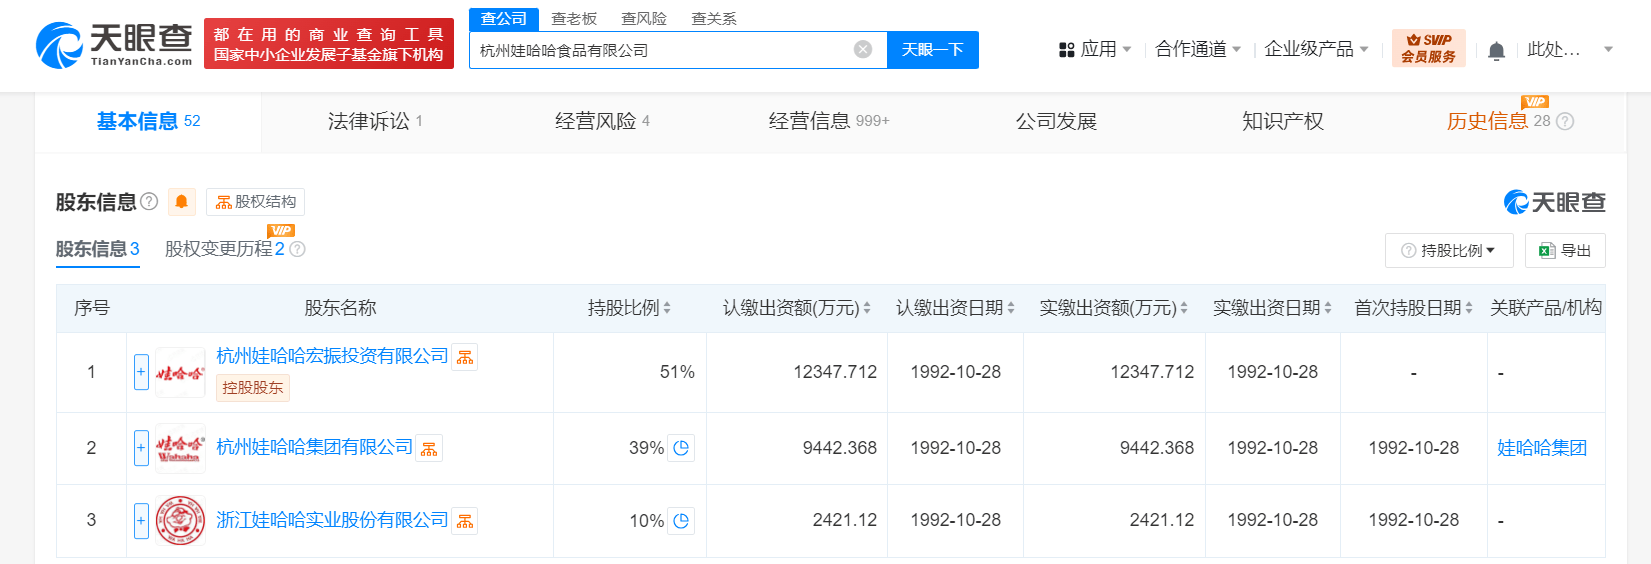Click the 51% shareholding value
The width and height of the screenshot is (1651, 564).
(x=677, y=372)
